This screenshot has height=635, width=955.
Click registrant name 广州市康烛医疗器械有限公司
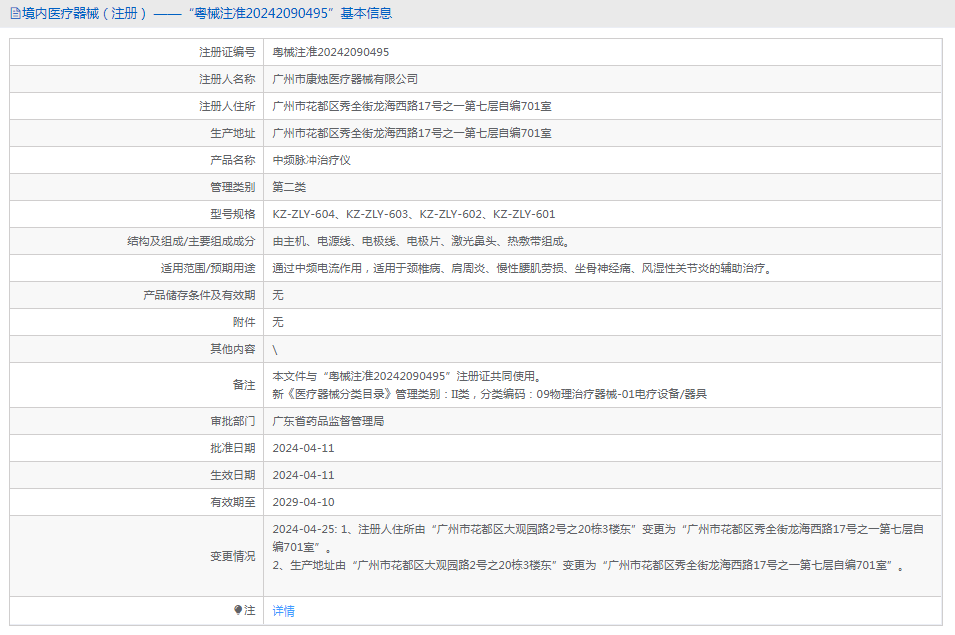coord(345,79)
